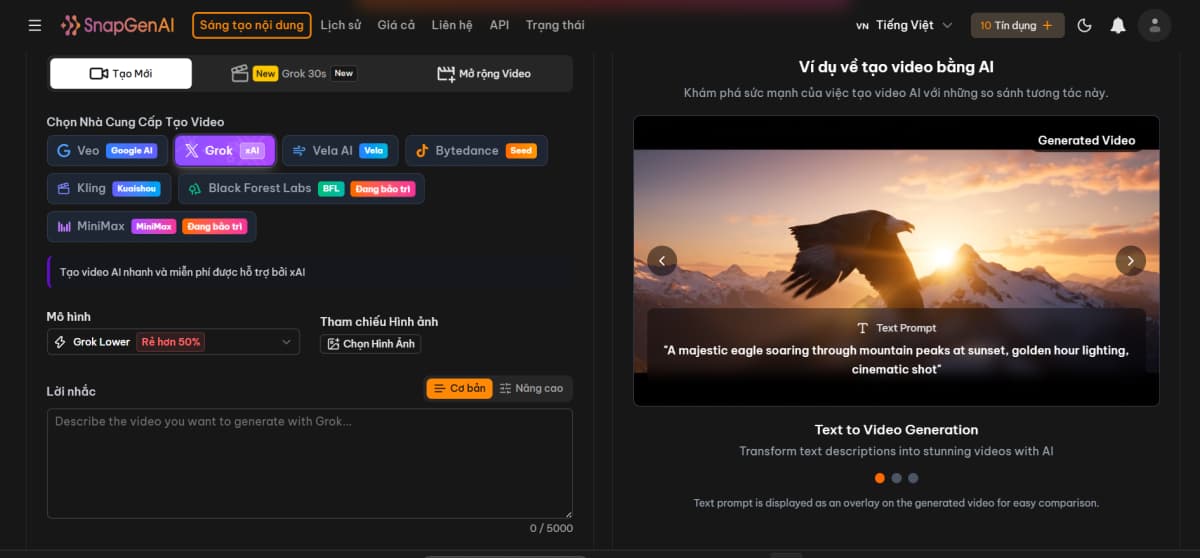Show next example with right arrow

(1130, 261)
